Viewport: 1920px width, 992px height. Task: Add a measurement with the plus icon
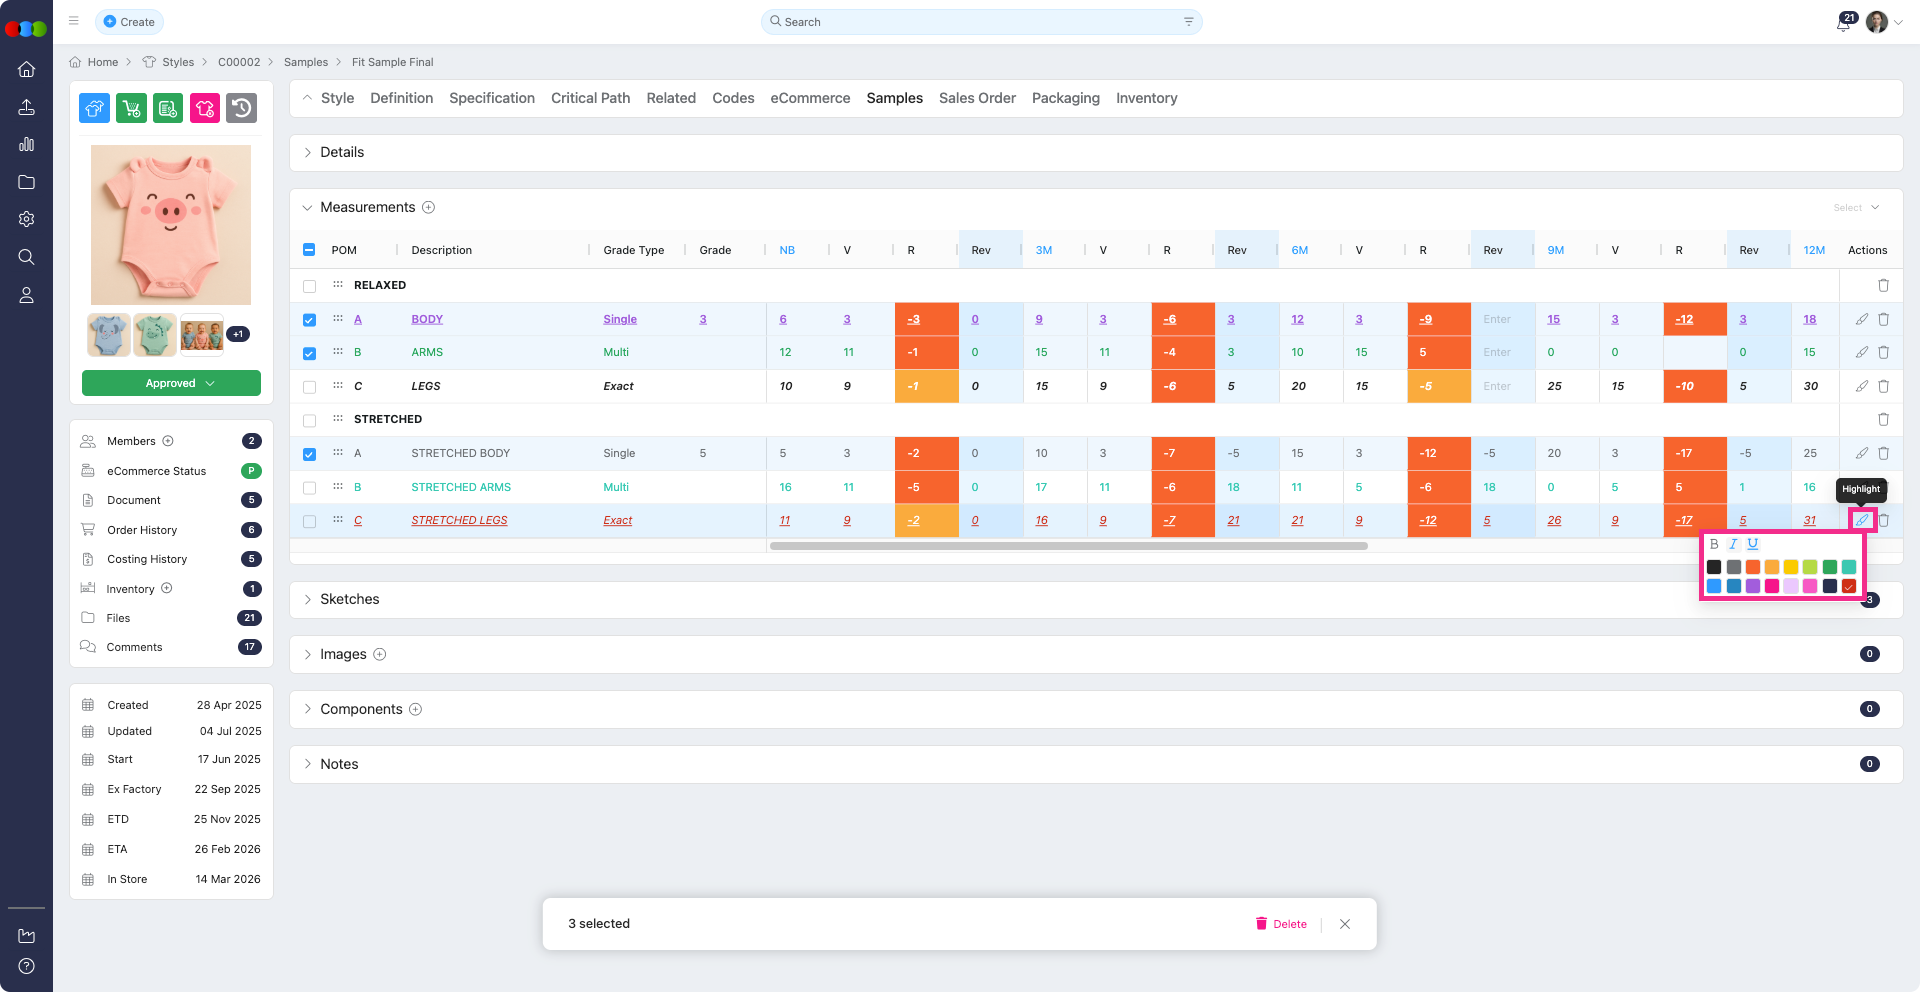pyautogui.click(x=429, y=207)
